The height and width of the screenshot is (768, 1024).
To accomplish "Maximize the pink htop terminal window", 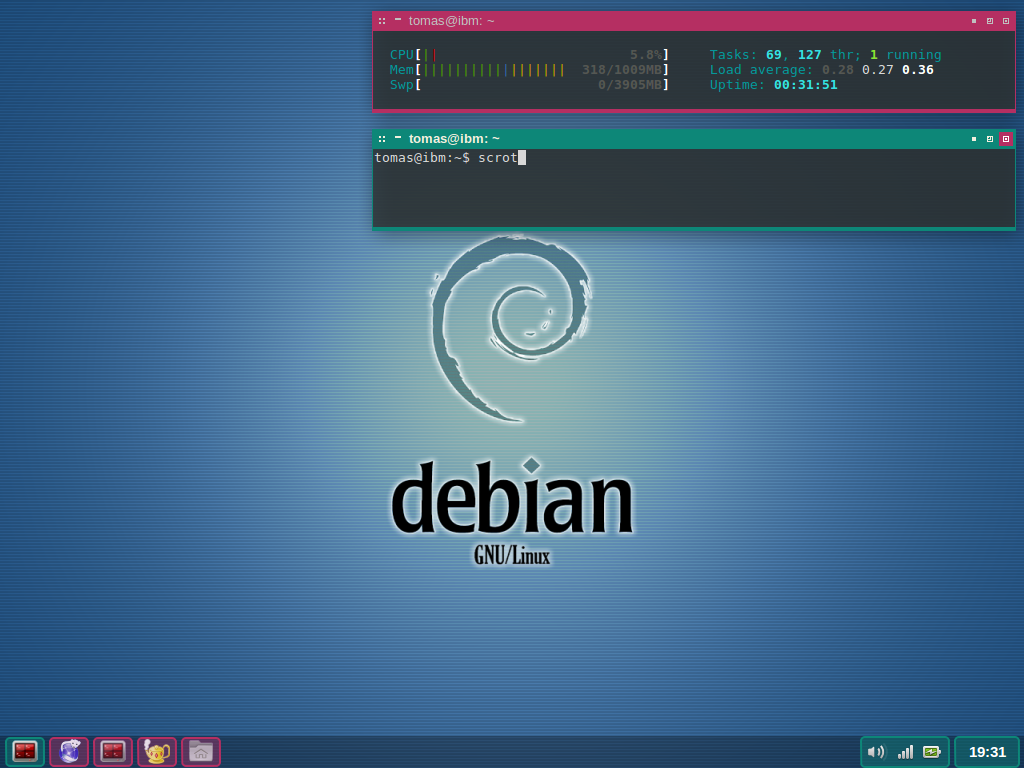I will click(x=990, y=21).
